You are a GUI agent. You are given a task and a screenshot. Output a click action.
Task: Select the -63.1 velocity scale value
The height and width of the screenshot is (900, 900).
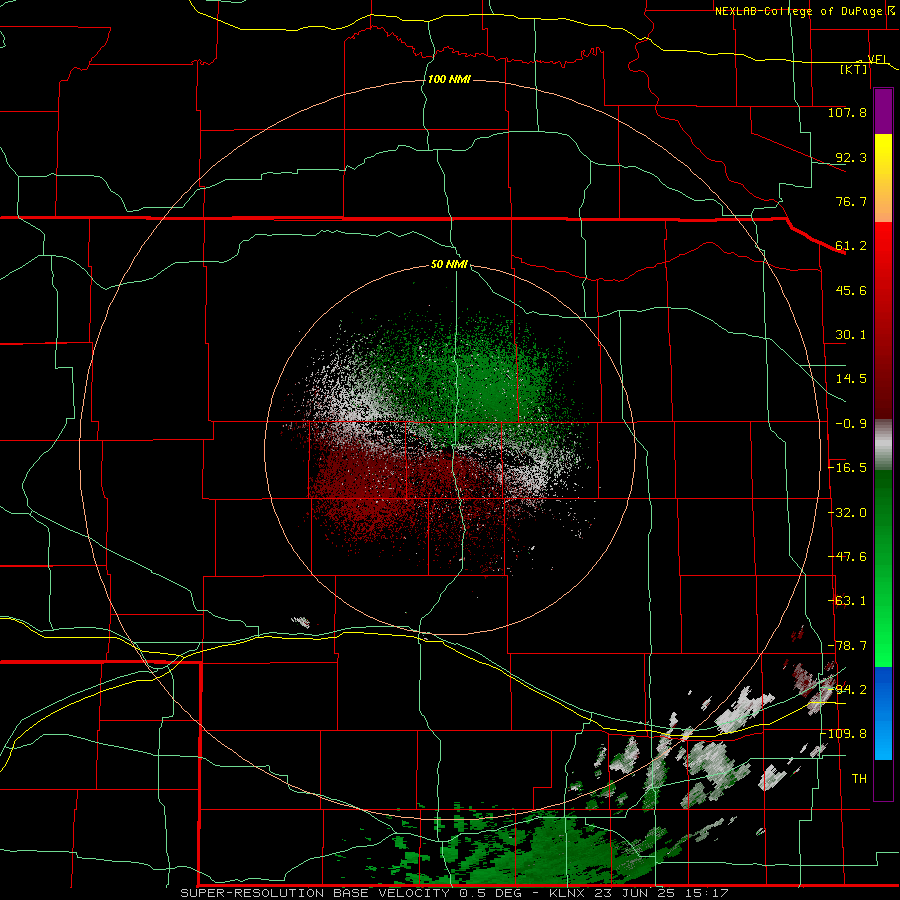(x=847, y=601)
